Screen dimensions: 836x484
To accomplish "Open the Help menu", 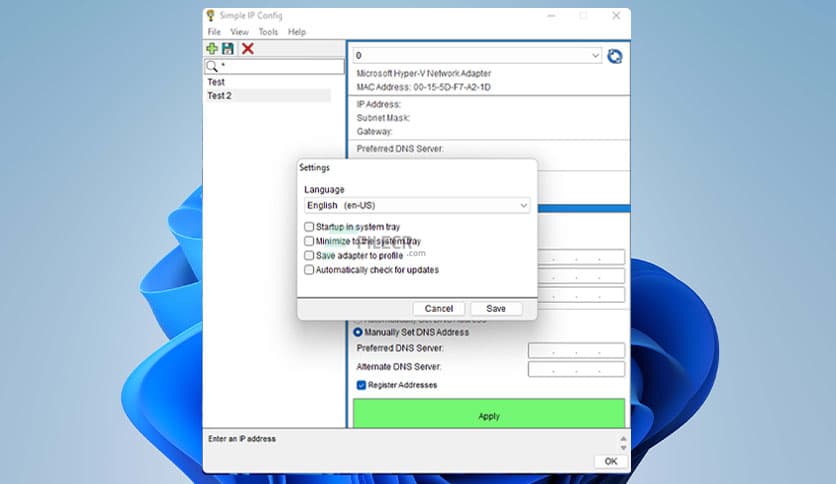I will tap(297, 32).
